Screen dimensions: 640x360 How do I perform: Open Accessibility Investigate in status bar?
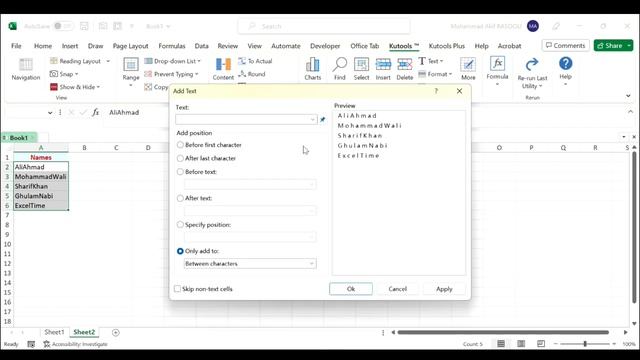(76, 344)
